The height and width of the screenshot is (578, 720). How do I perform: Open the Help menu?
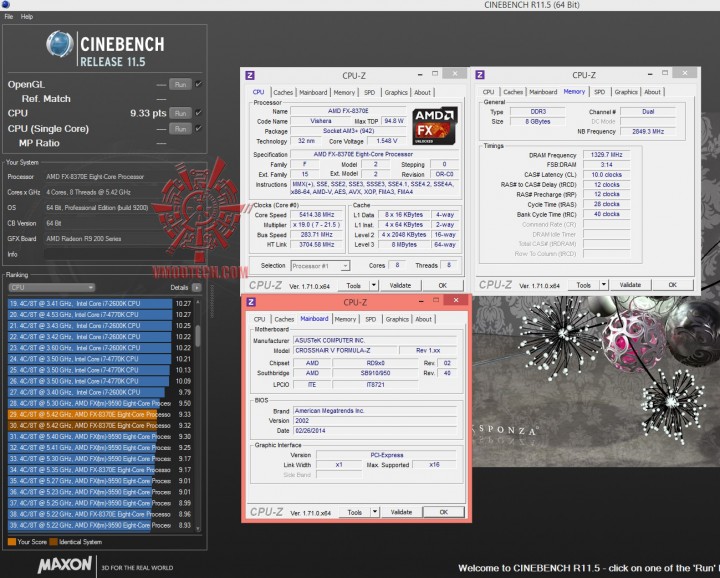click(27, 17)
